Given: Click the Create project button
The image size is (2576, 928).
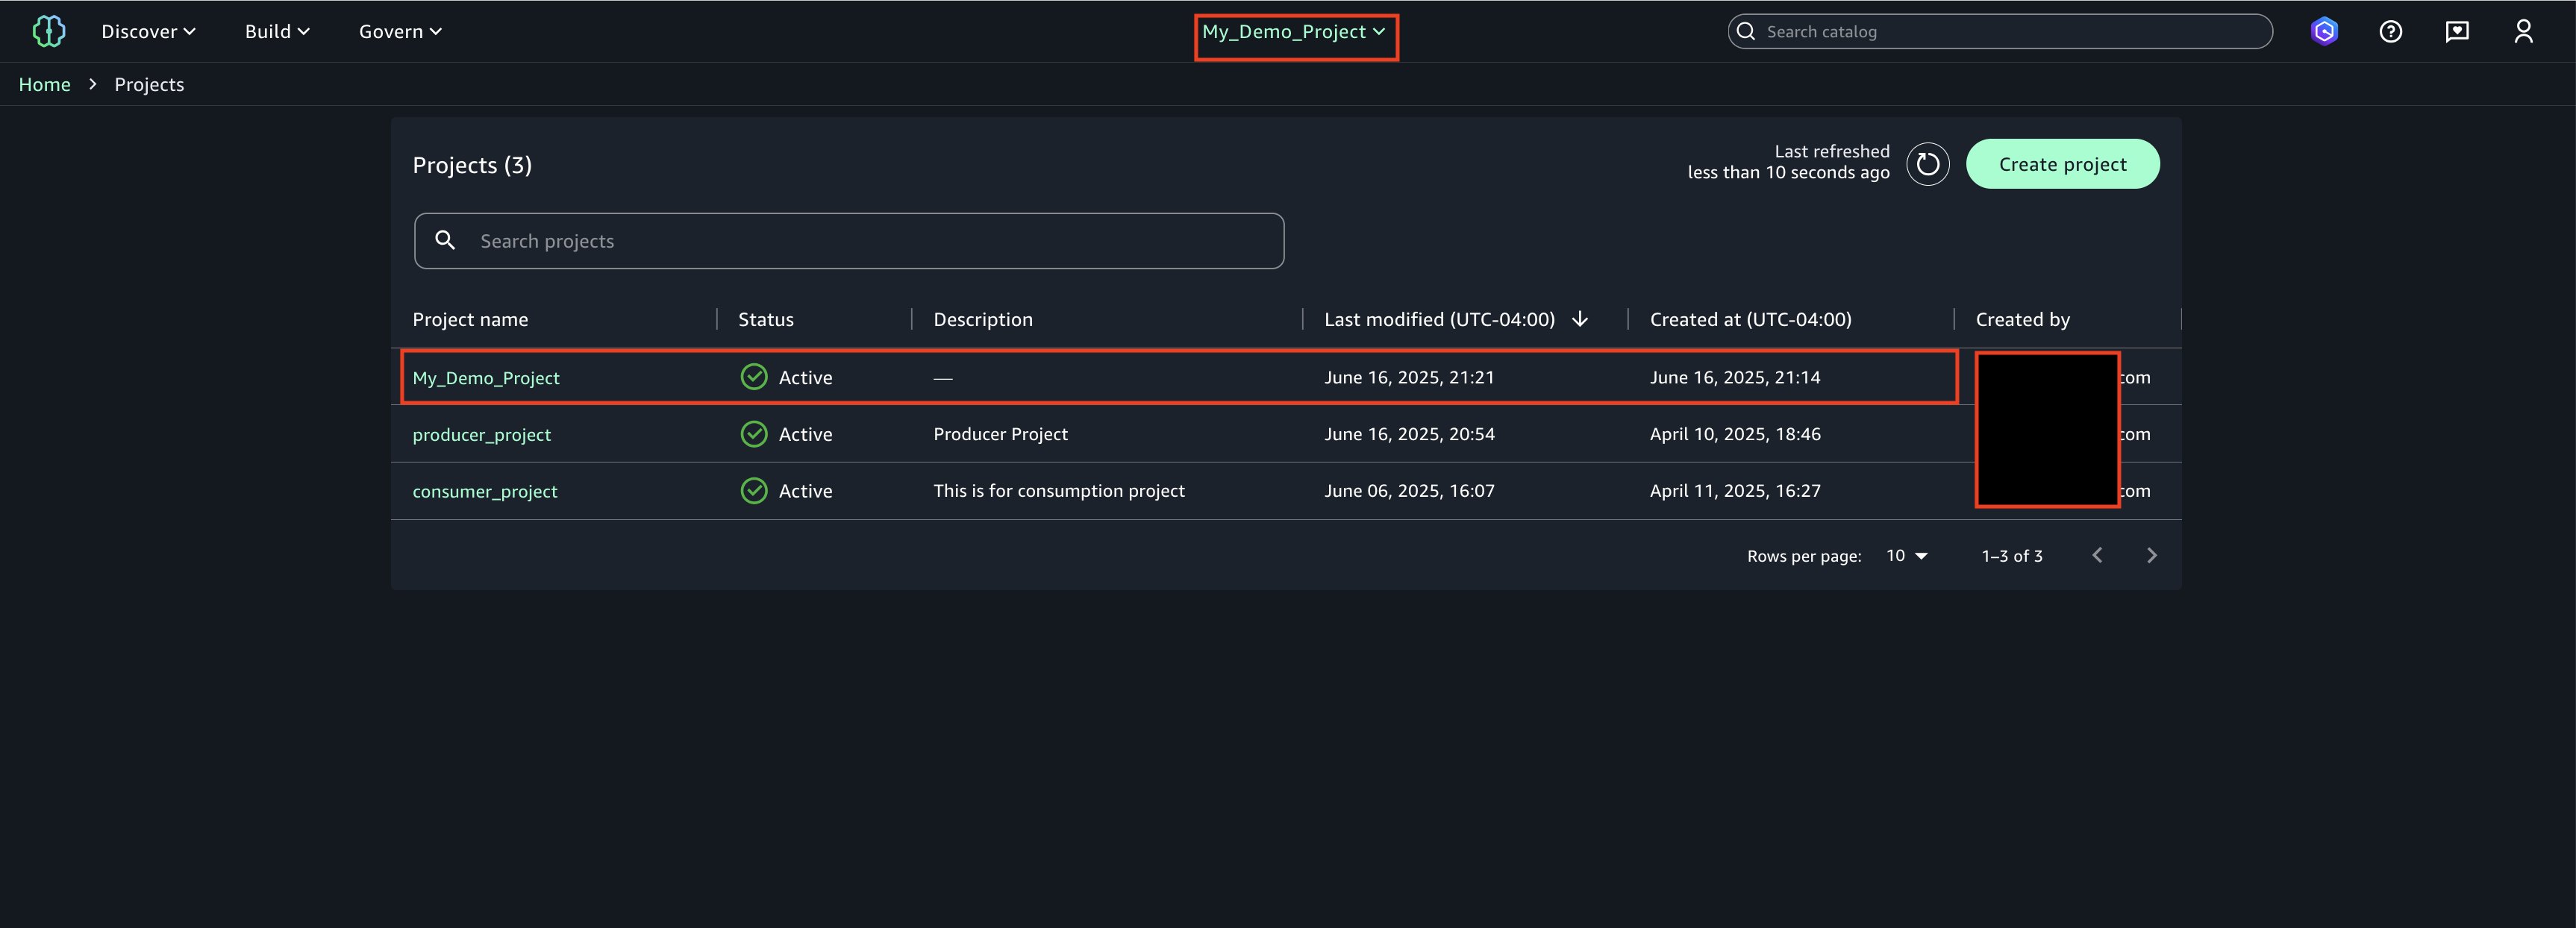Looking at the screenshot, I should [x=2062, y=164].
